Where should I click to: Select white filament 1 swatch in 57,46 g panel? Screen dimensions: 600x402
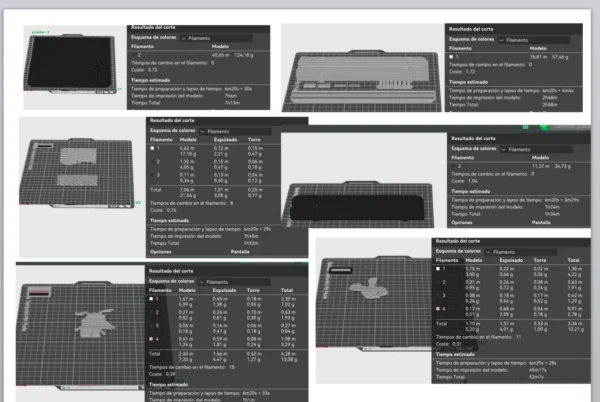tap(451, 57)
